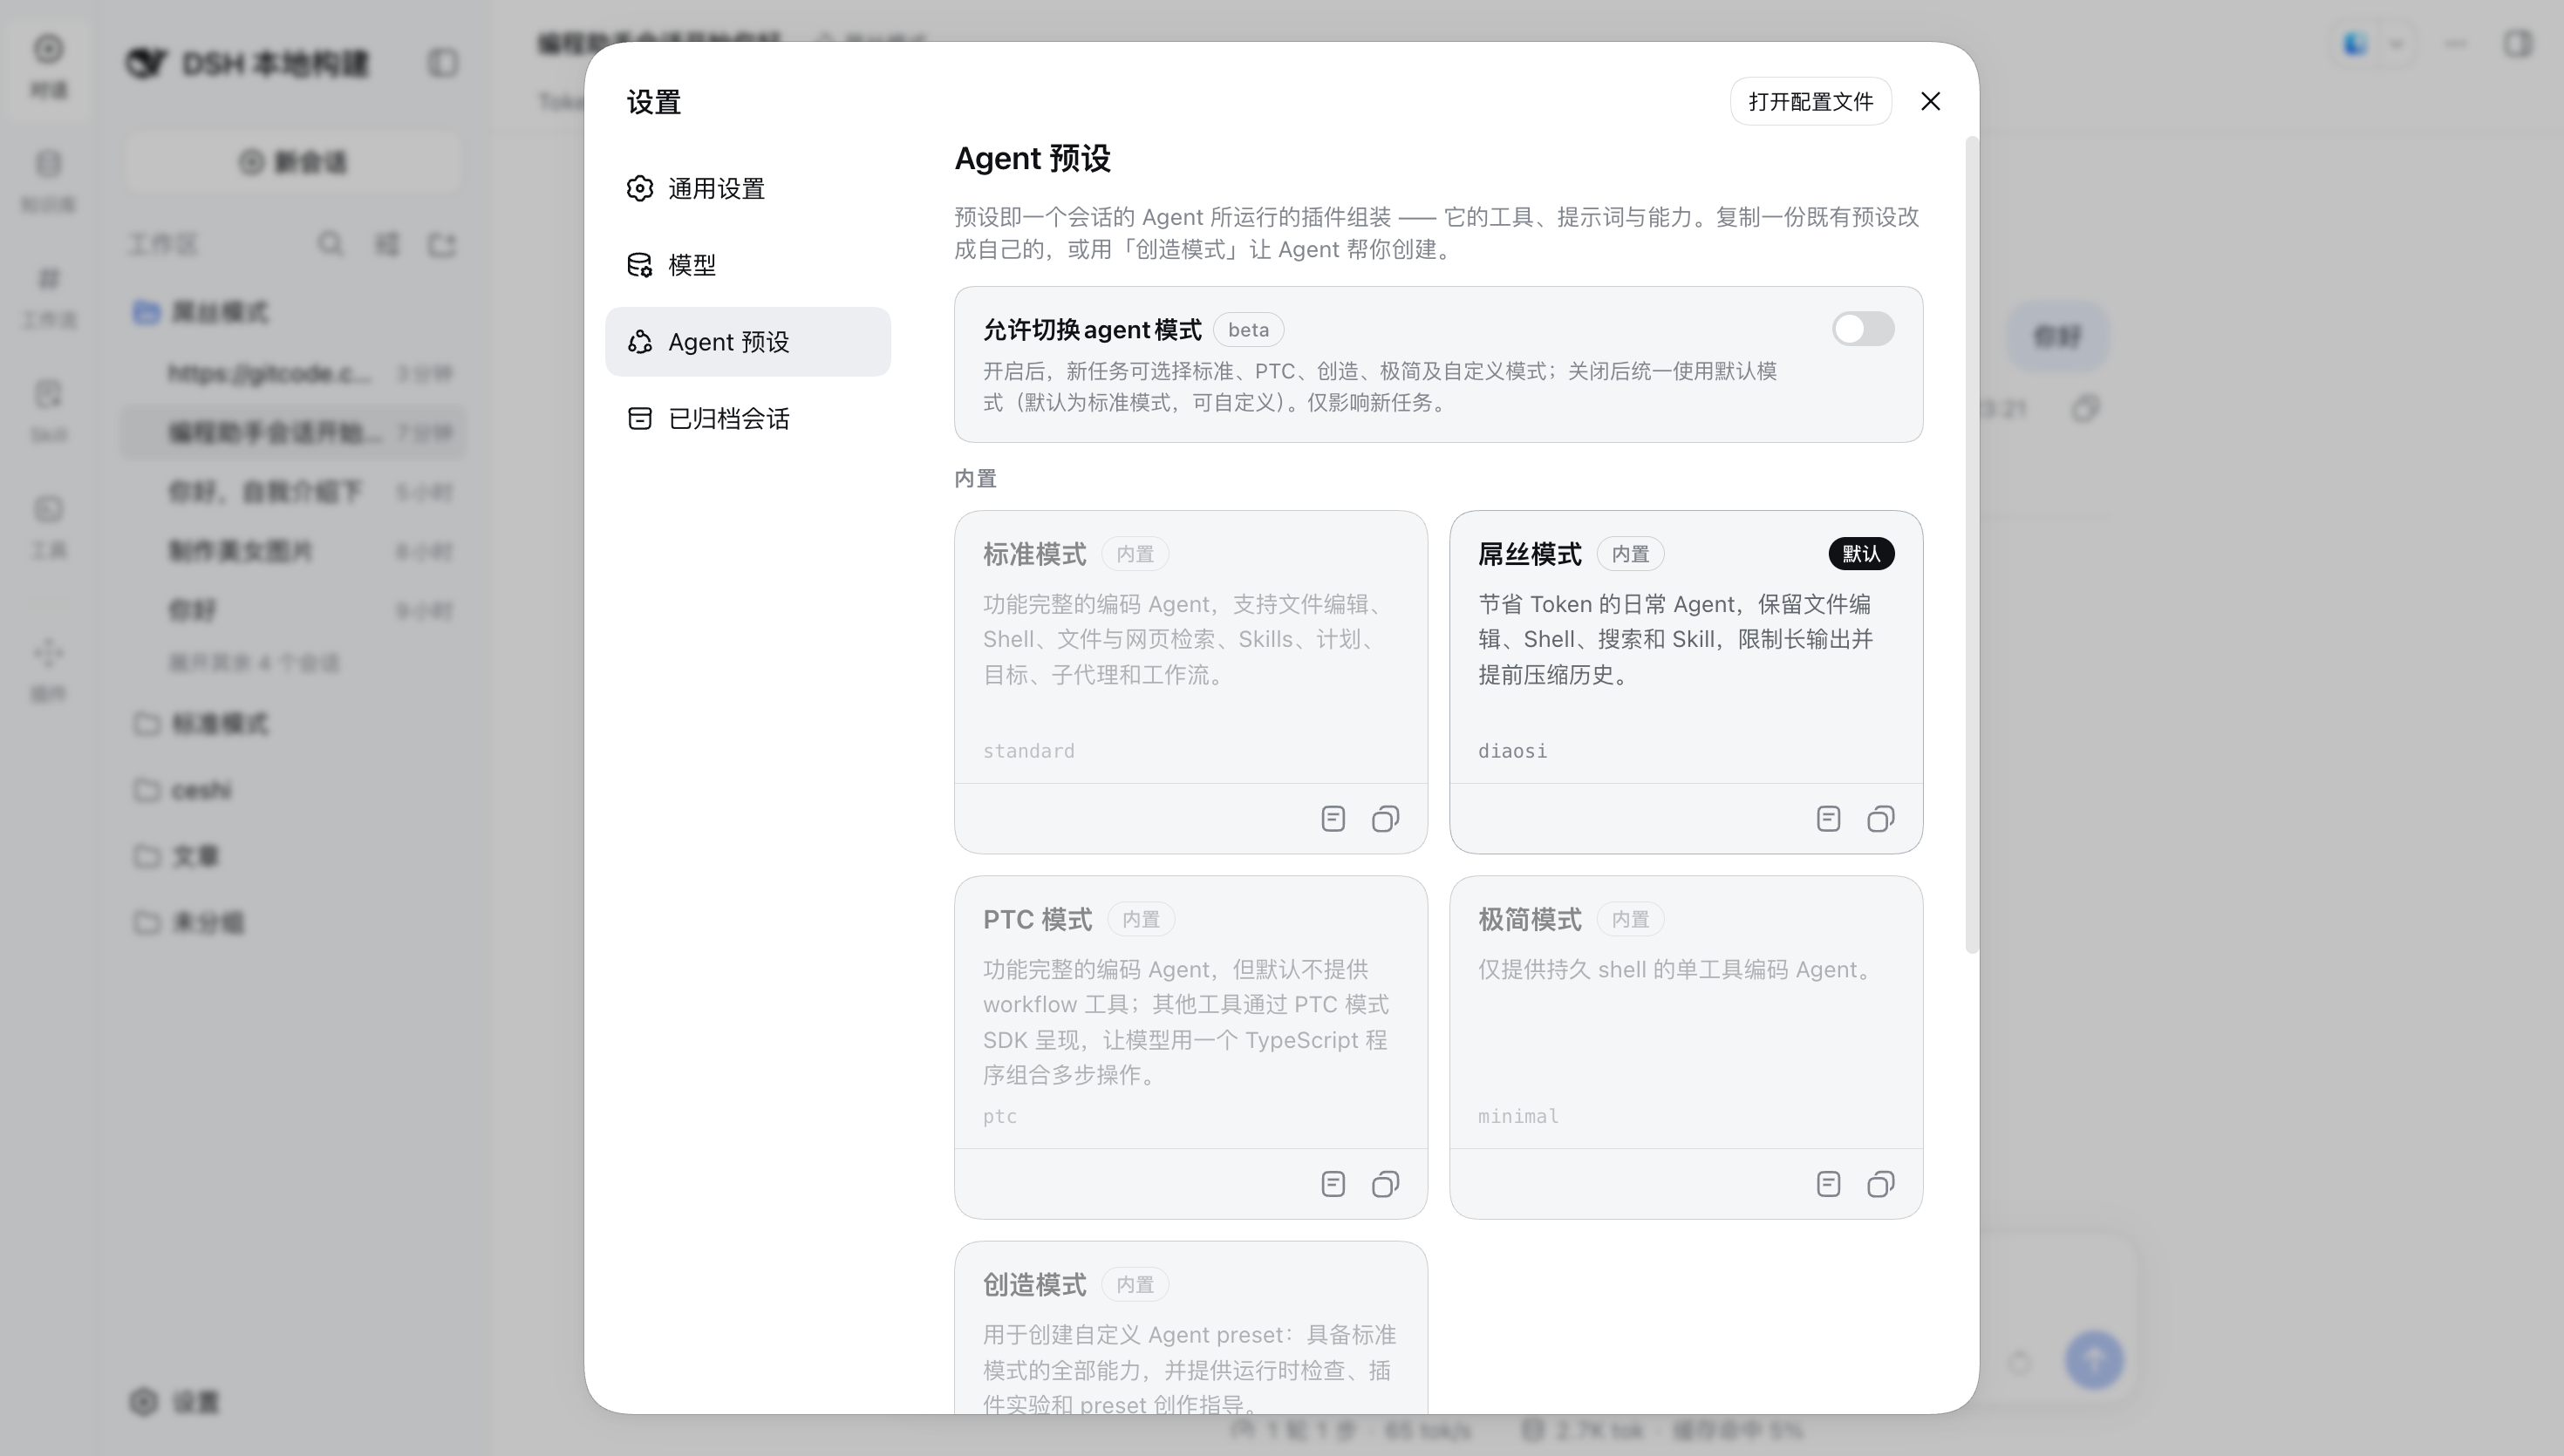Duplicate the 屌丝模式 preset via copy icon
The image size is (2564, 1456).
click(1880, 819)
